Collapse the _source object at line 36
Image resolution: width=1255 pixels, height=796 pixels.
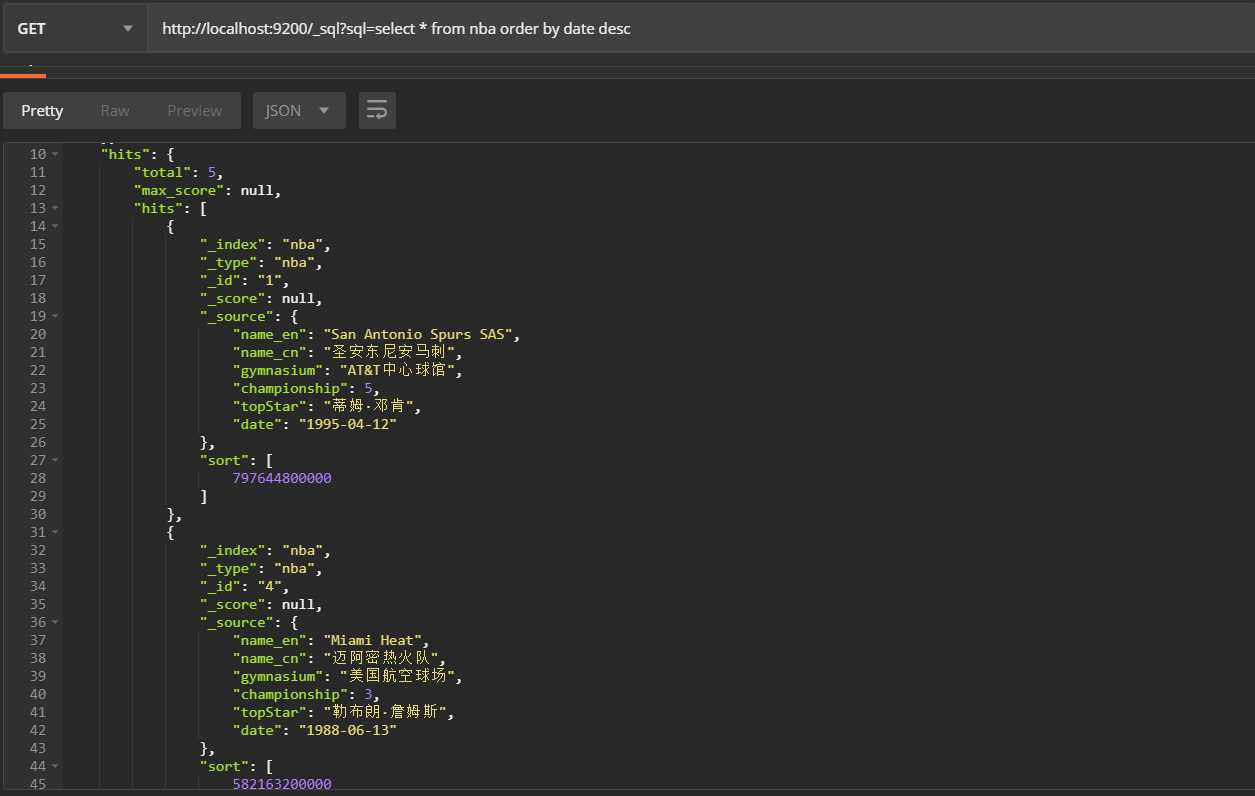55,622
